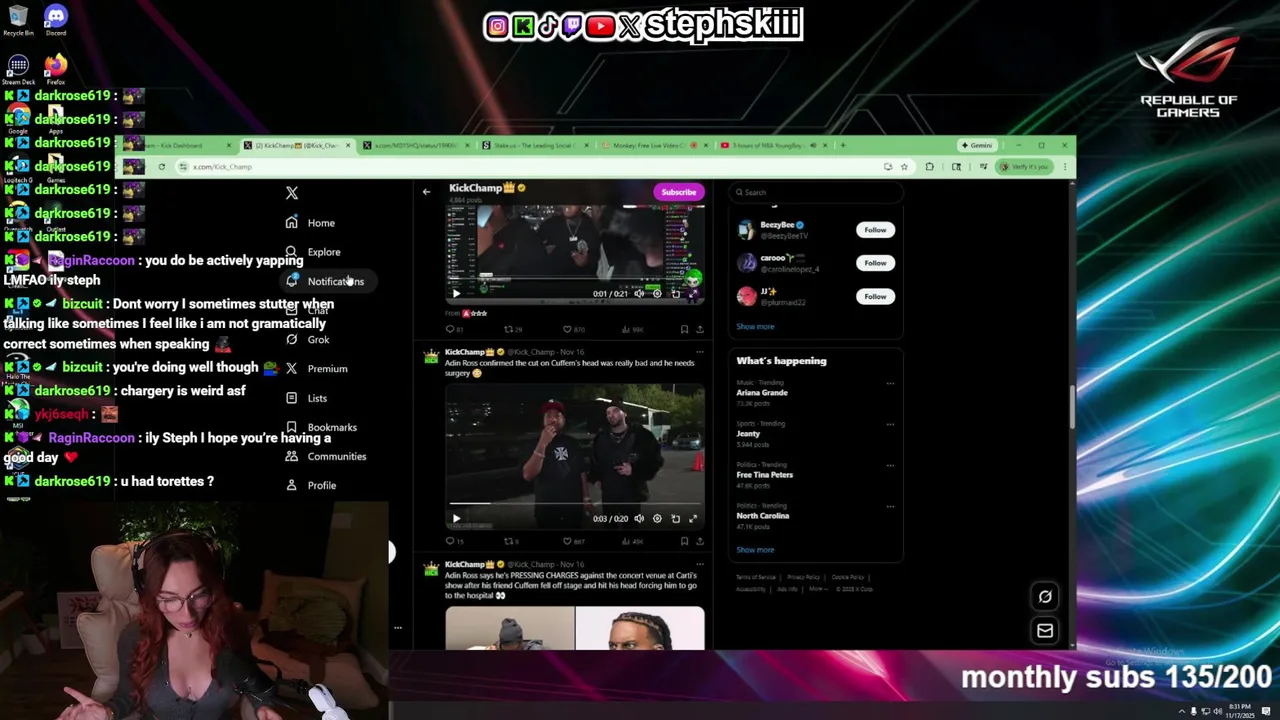Mute the 0:01 / 0:21 video

tap(639, 294)
